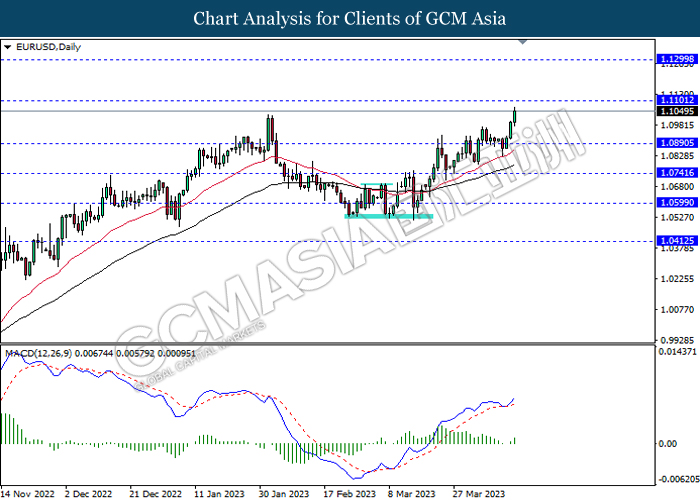Click the 8 Mar 2023 date label
Screen dimensions: 700x500
(411, 494)
